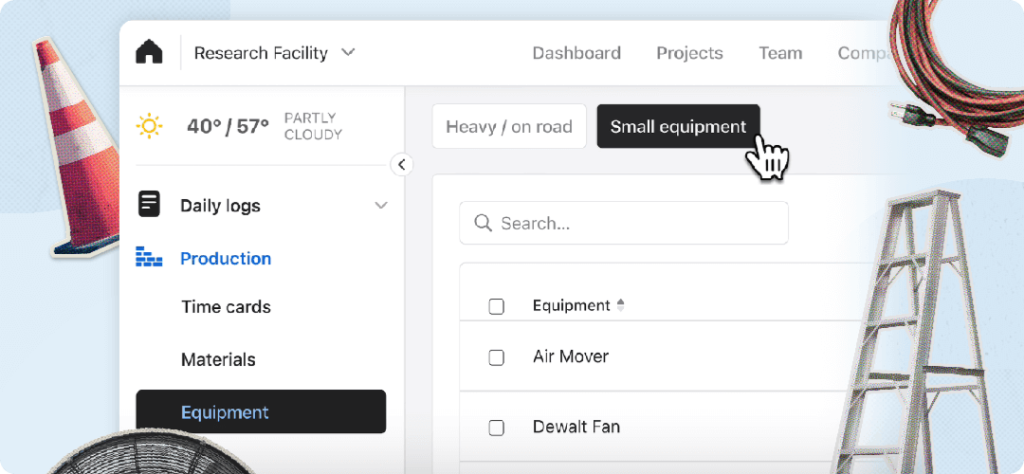Screen dimensions: 1024x474
Task: Expand the Production section in sidebar
Action: [225, 258]
